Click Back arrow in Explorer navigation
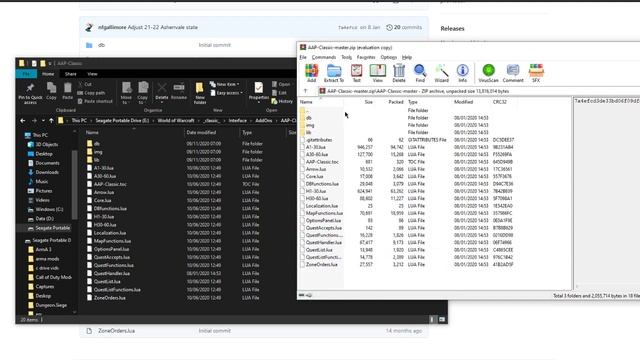This screenshot has height=360, width=640. point(23,120)
